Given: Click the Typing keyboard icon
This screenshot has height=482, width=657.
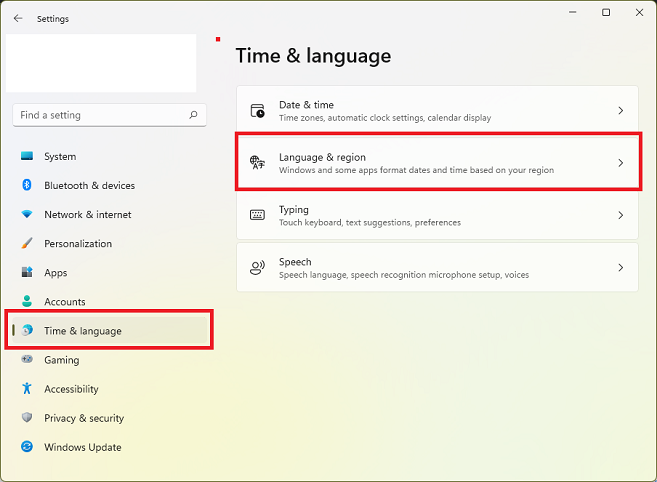Looking at the screenshot, I should 257,215.
